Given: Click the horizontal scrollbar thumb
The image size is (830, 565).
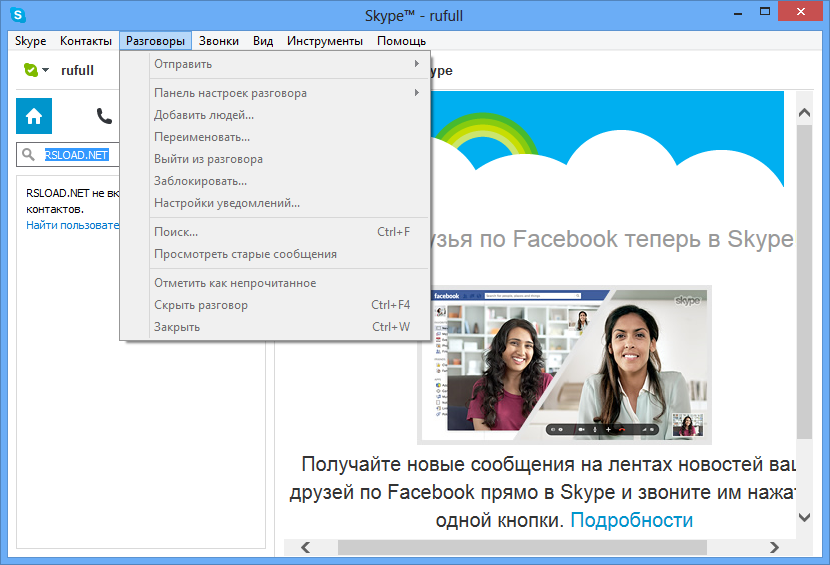Looking at the screenshot, I should [x=522, y=547].
